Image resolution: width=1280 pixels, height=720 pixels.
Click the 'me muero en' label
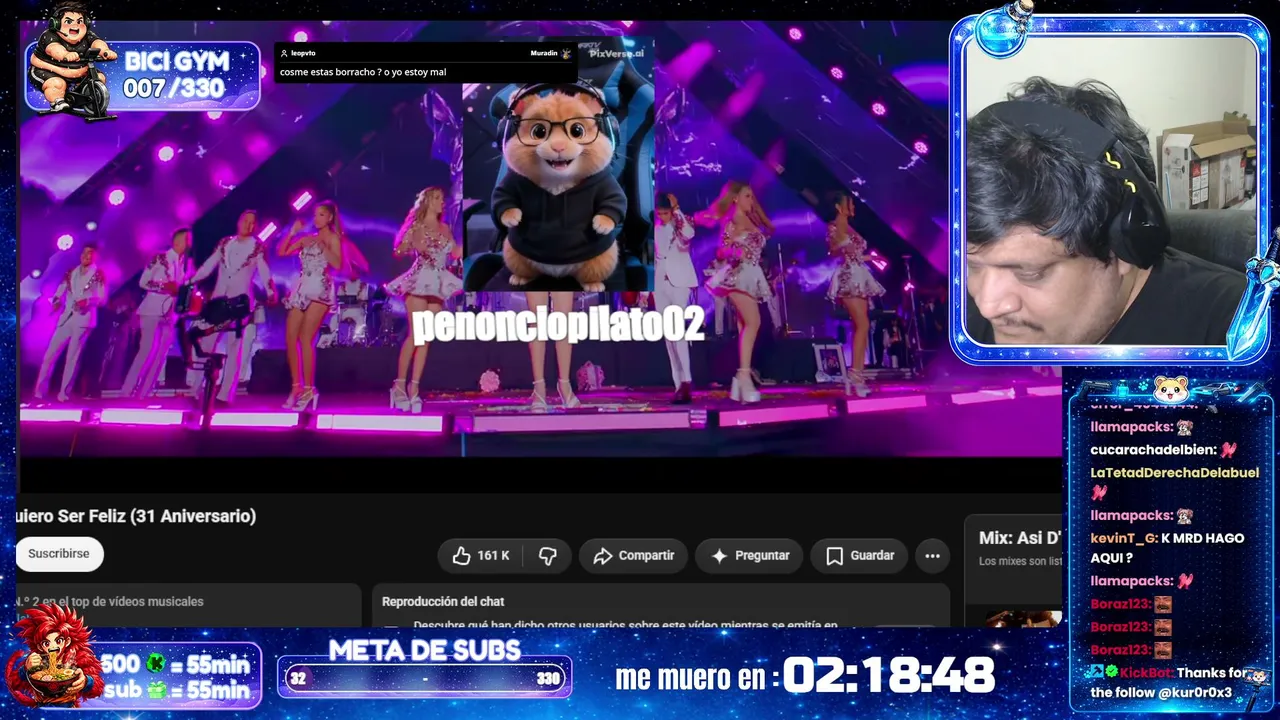pyautogui.click(x=697, y=678)
